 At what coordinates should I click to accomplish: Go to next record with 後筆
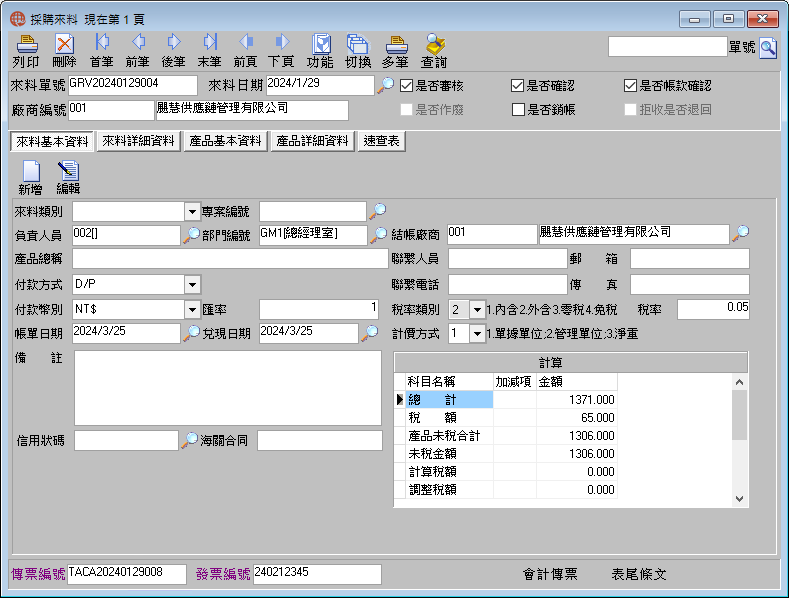coord(174,51)
